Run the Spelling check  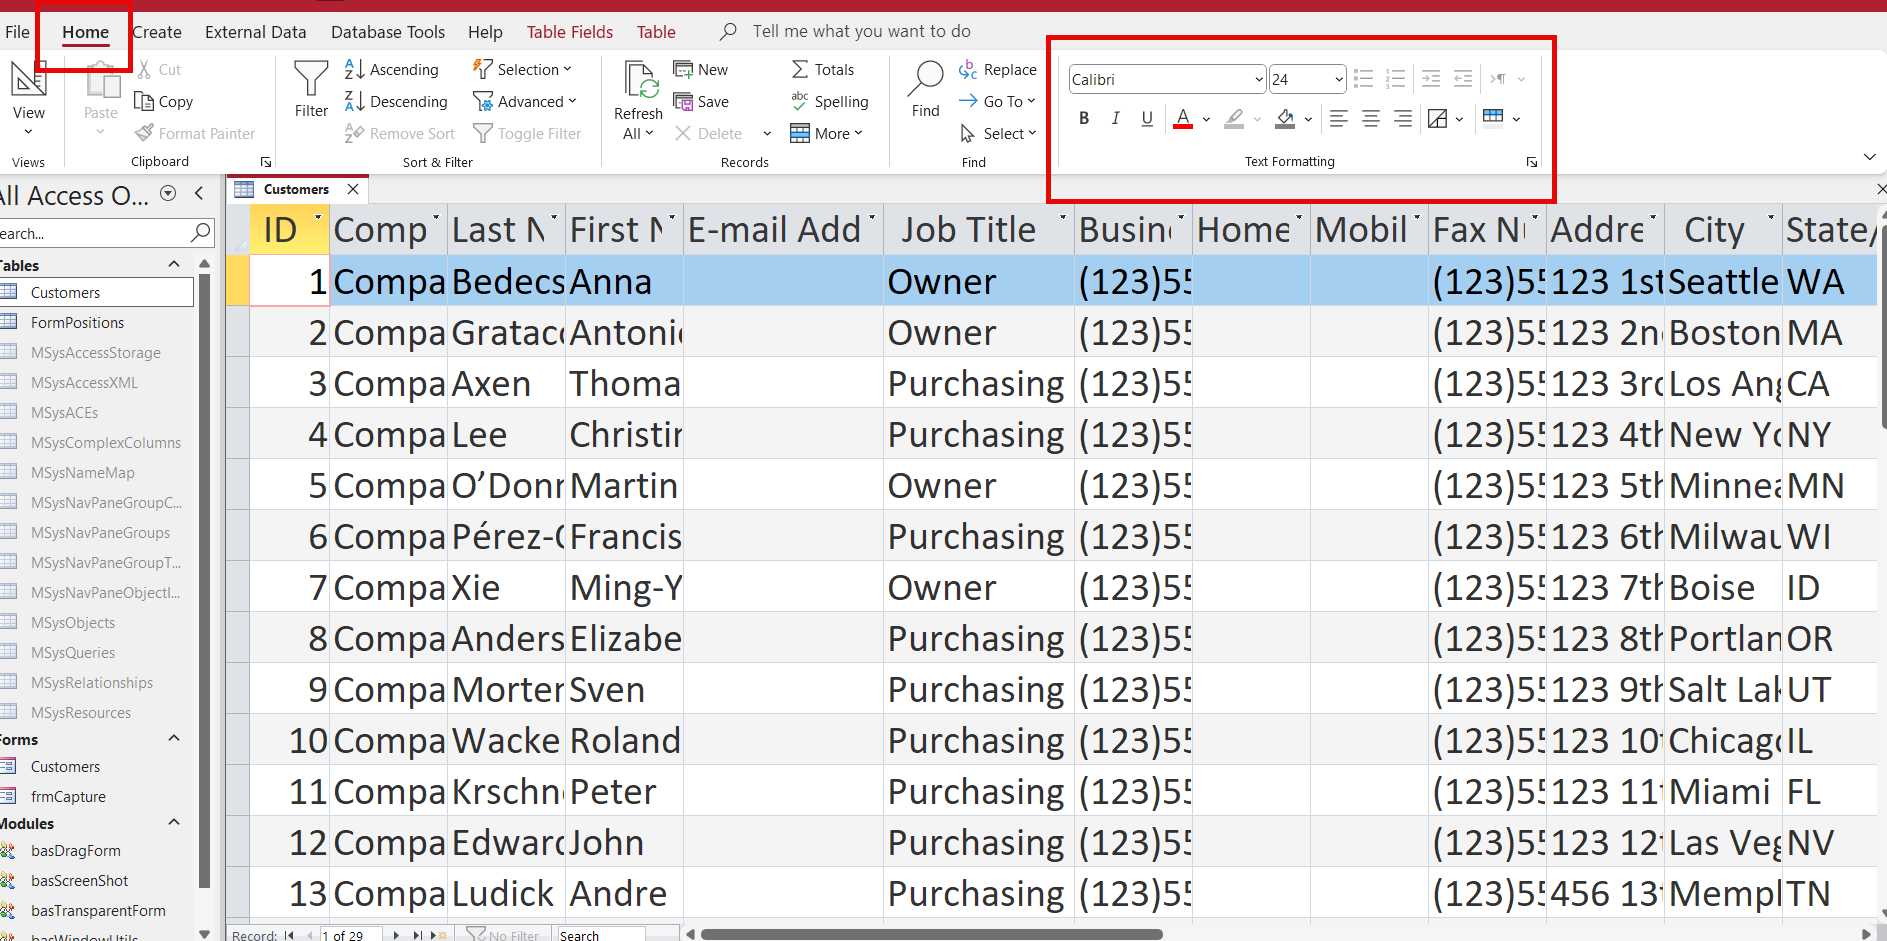pos(829,102)
